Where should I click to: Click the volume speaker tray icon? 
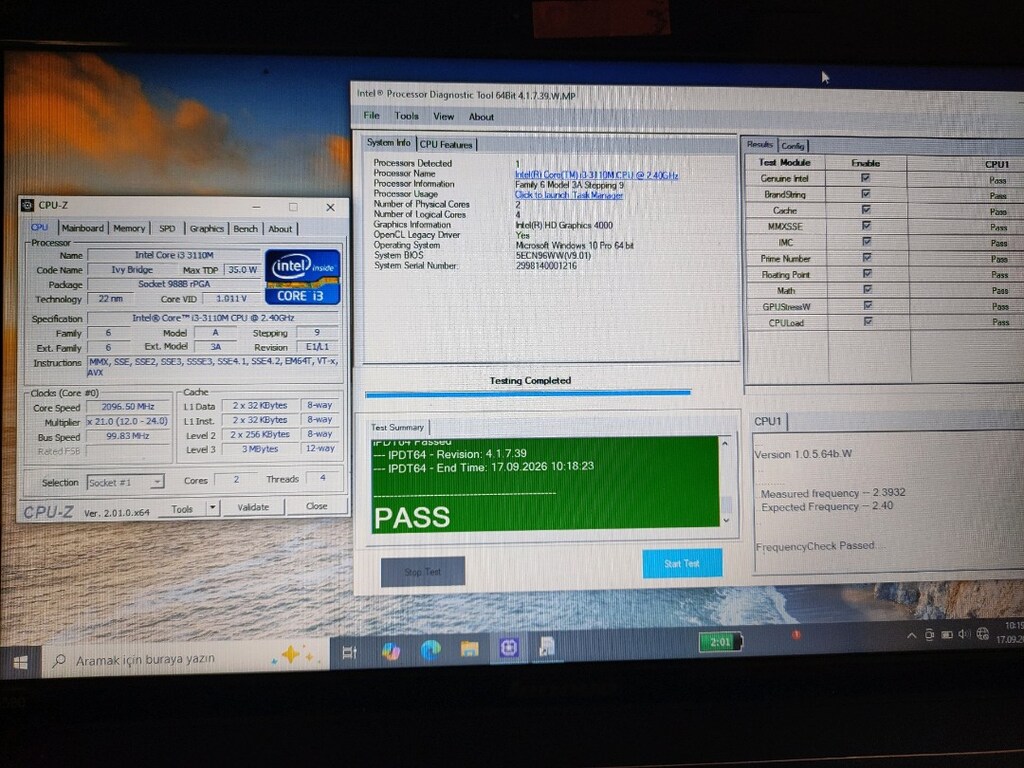tap(964, 635)
